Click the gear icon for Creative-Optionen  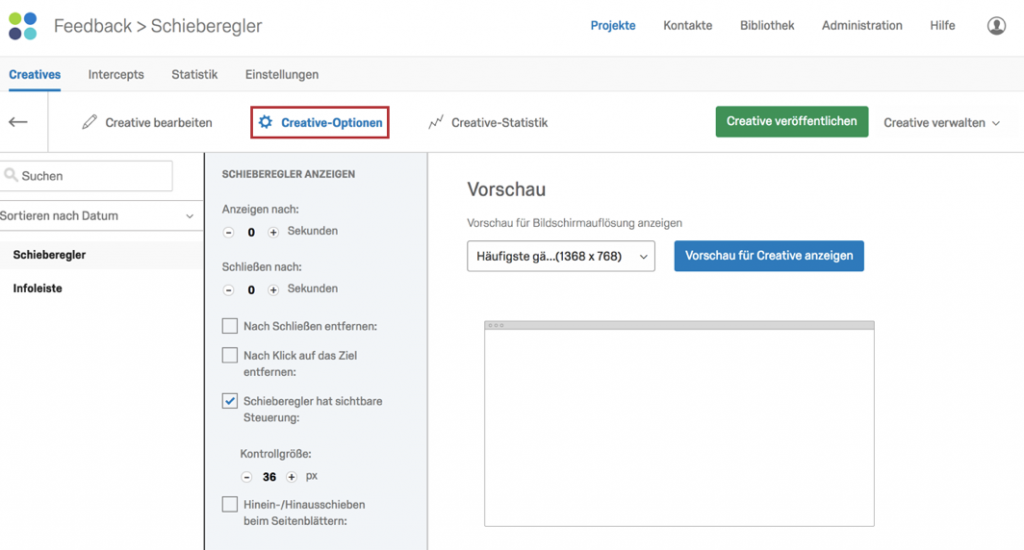[265, 122]
